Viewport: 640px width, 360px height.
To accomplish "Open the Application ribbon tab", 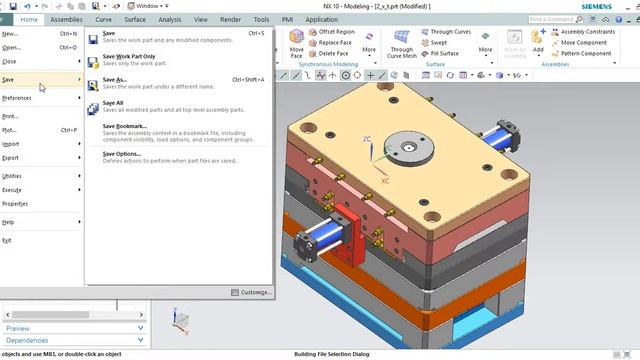I will [322, 20].
